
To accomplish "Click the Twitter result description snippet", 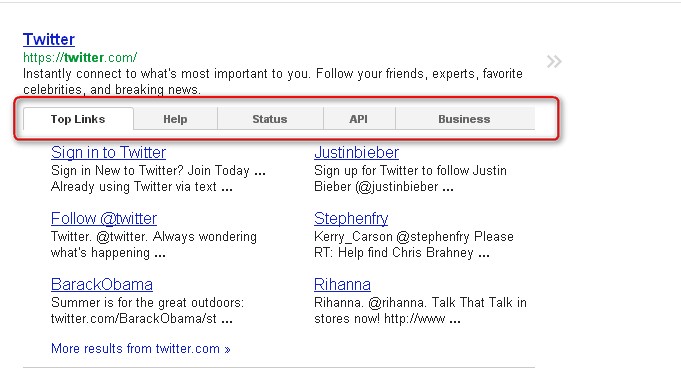I will (272, 81).
